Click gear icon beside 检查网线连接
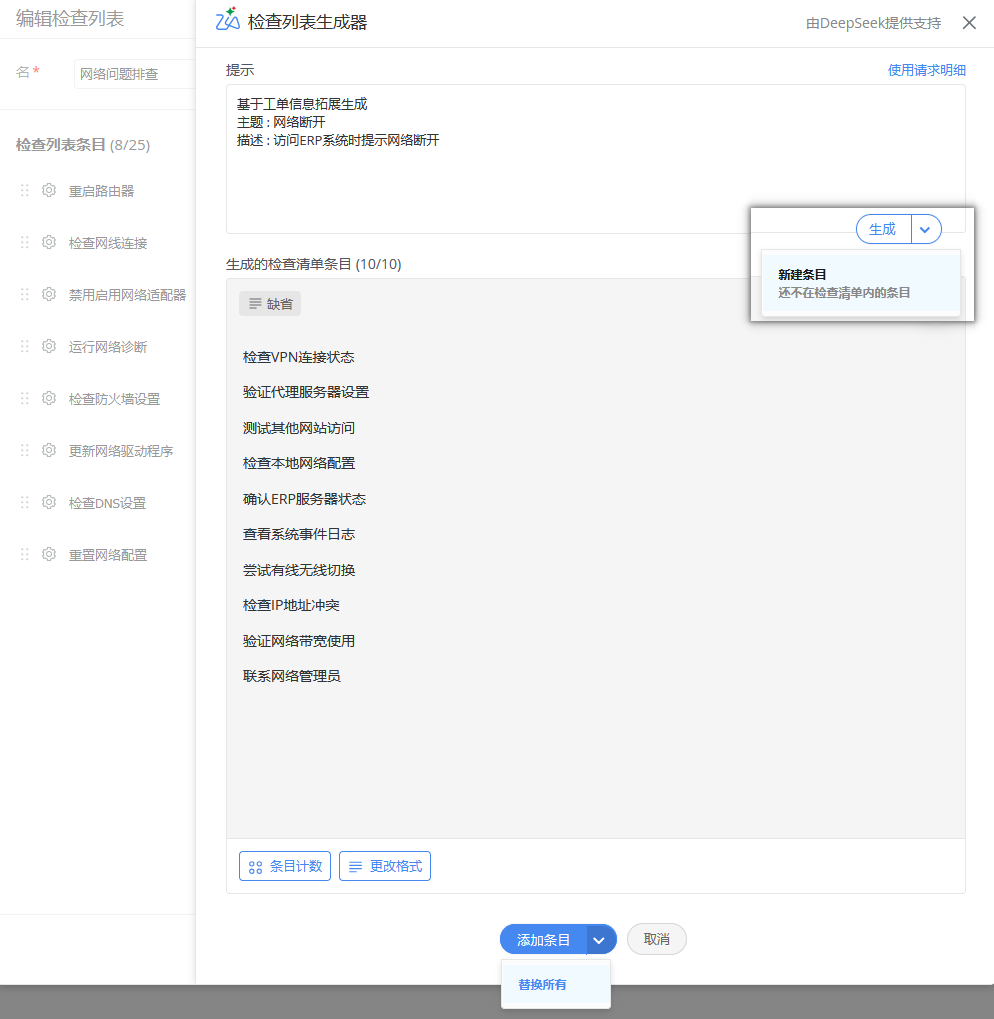Image resolution: width=994 pixels, height=1019 pixels. click(48, 243)
